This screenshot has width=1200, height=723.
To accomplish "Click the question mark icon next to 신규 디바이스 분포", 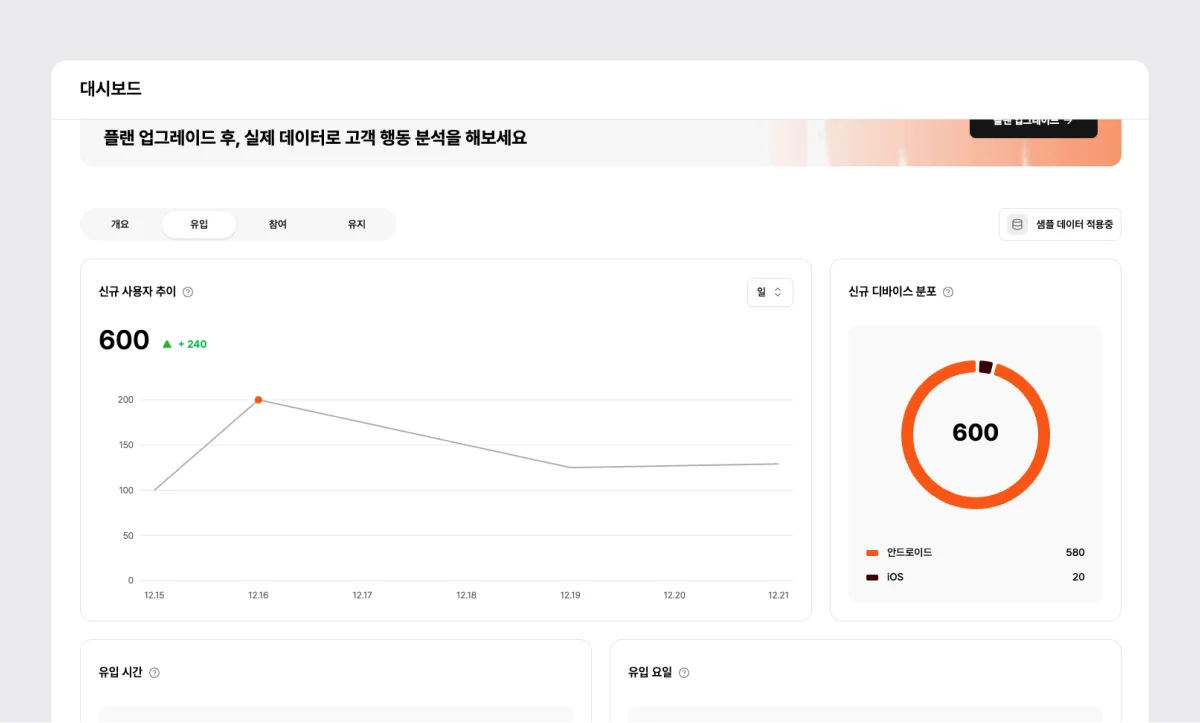I will coord(948,292).
